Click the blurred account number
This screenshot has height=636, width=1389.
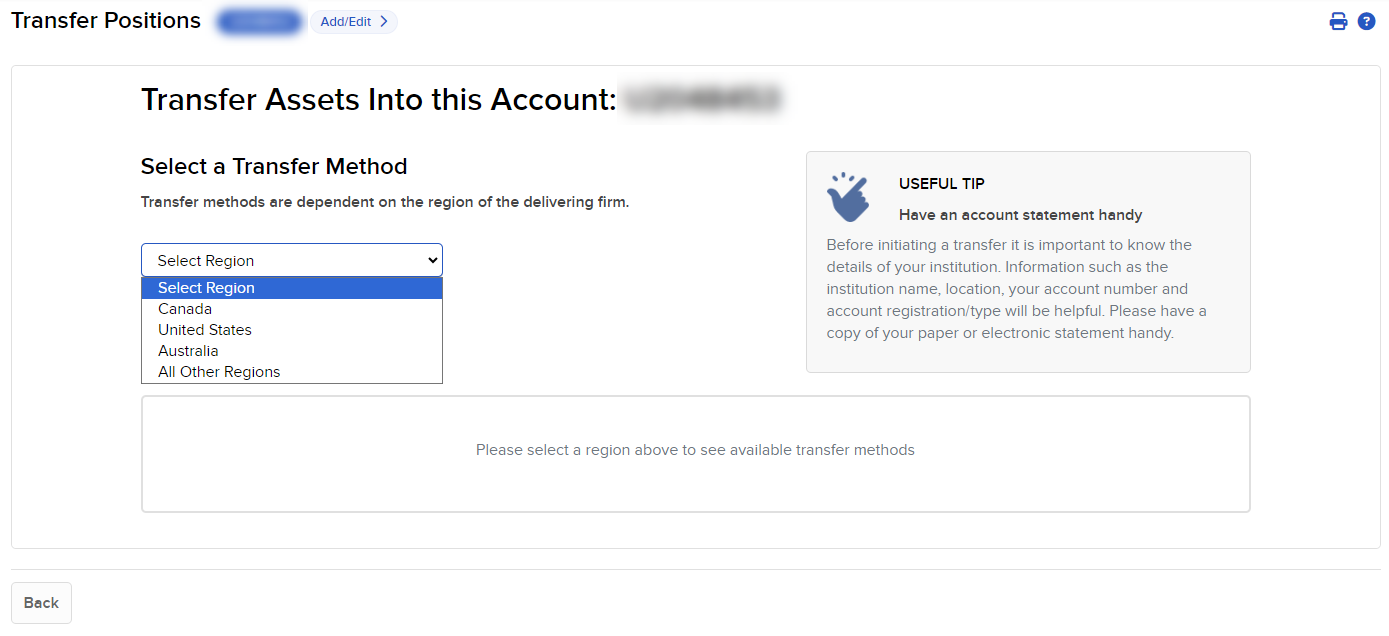pyautogui.click(x=702, y=99)
